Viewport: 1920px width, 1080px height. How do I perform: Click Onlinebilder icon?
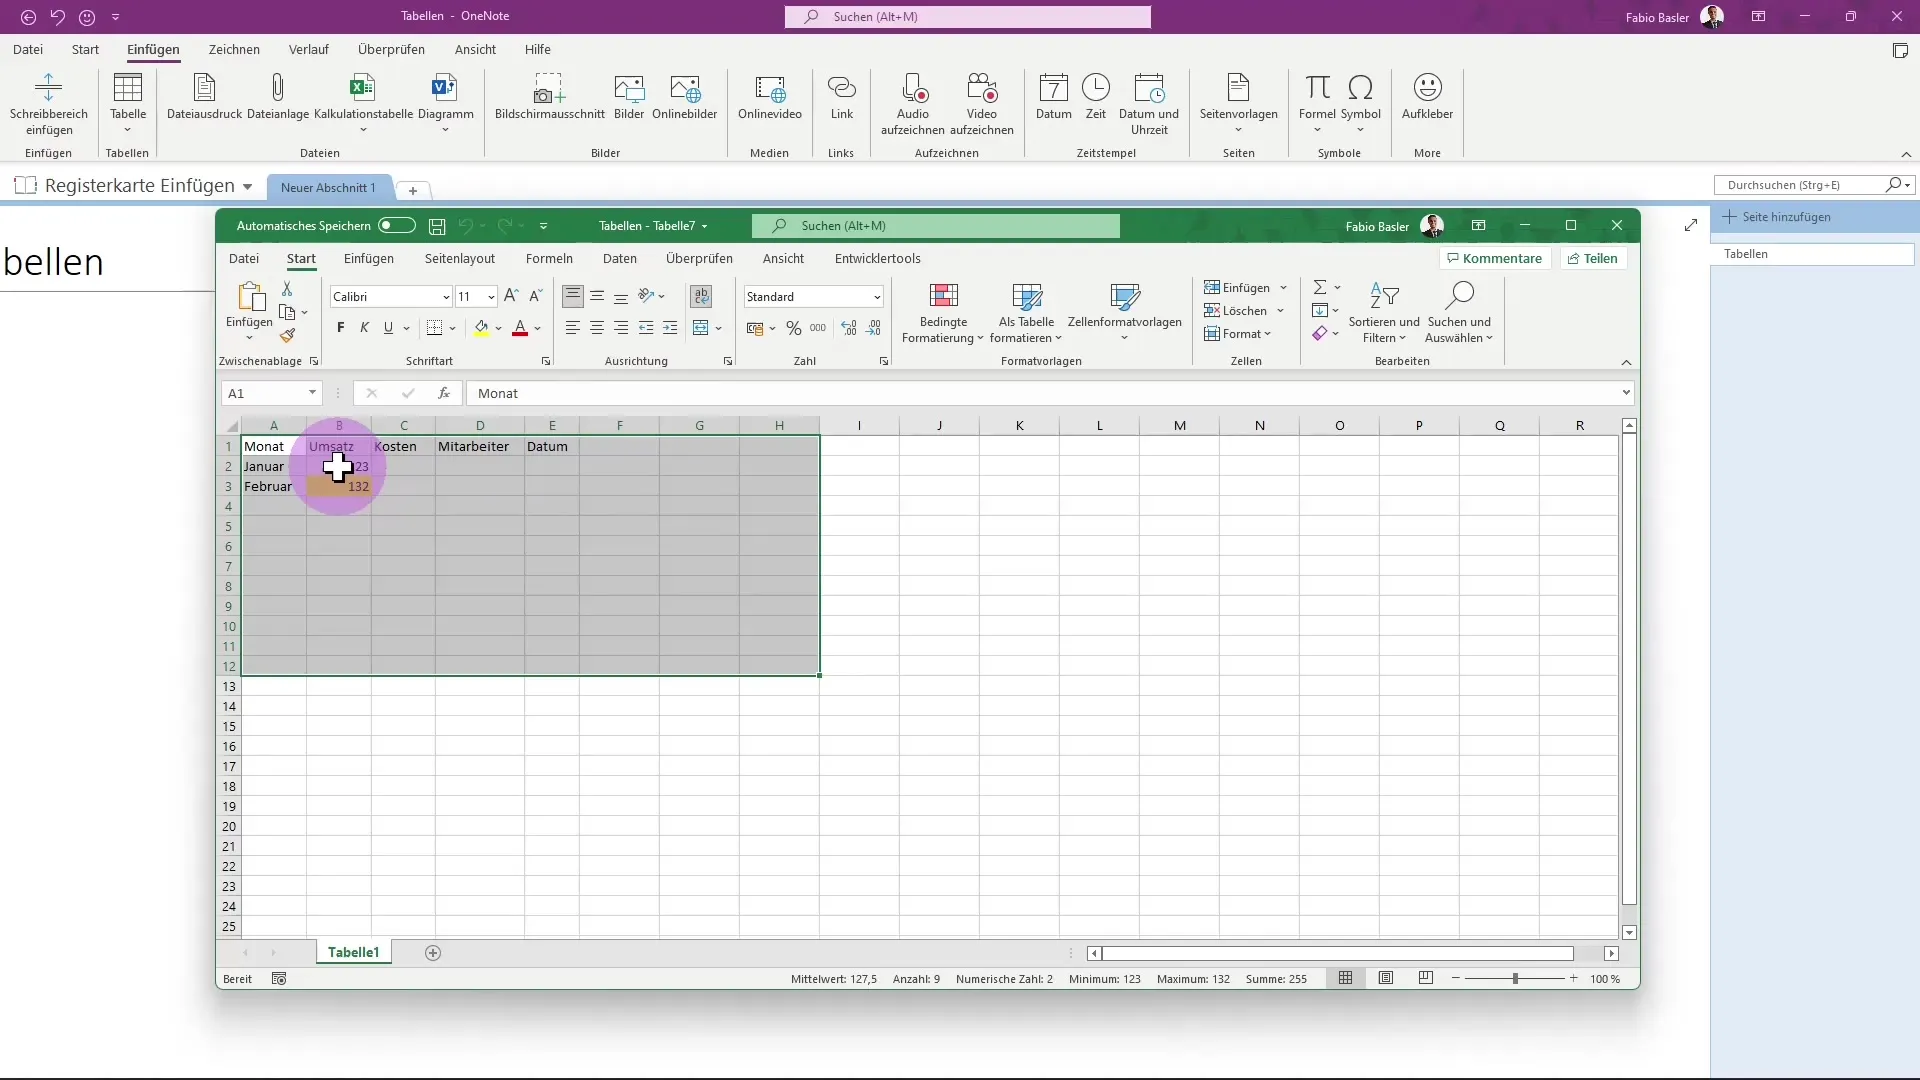pos(685,88)
